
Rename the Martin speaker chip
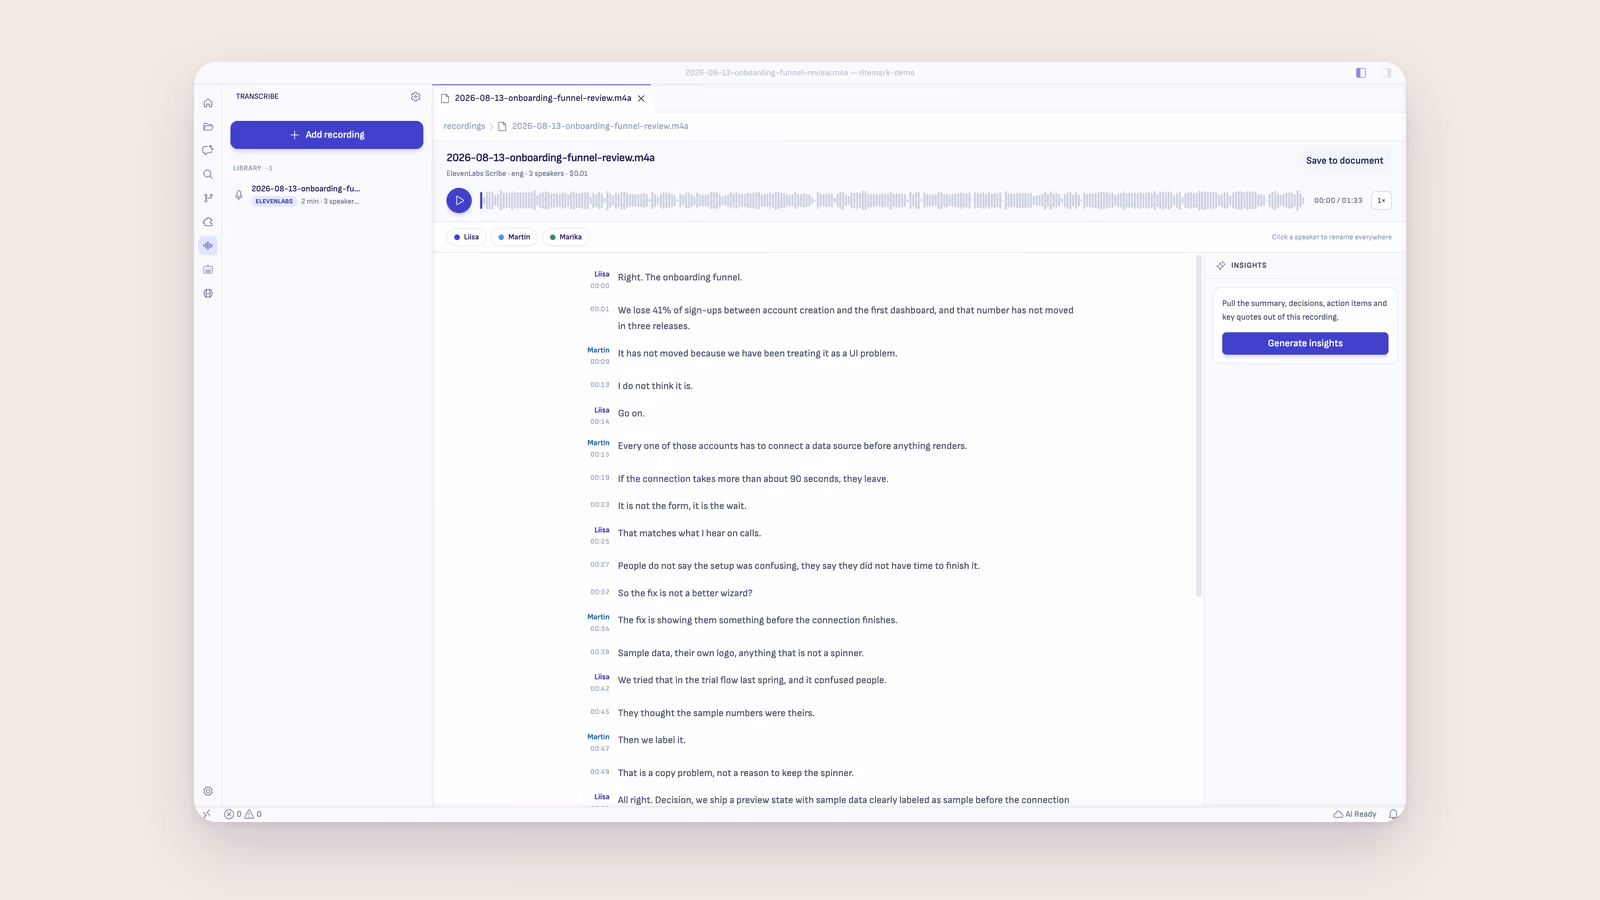pos(514,237)
